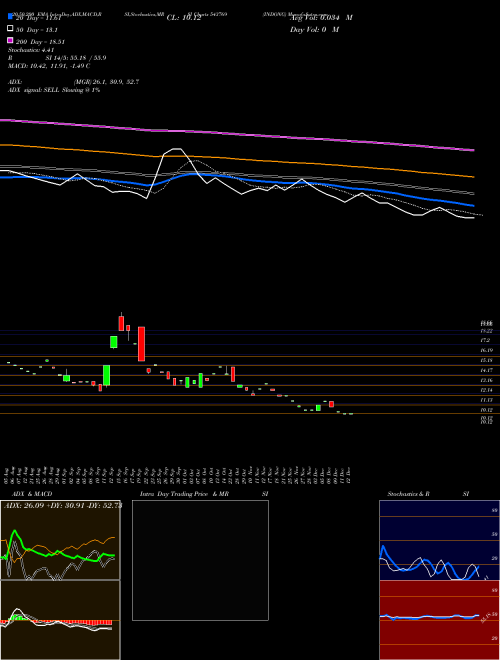Click the tallest red candlestick in September
Image resolution: width=500 pixels, height=660 pixels.
(141, 344)
